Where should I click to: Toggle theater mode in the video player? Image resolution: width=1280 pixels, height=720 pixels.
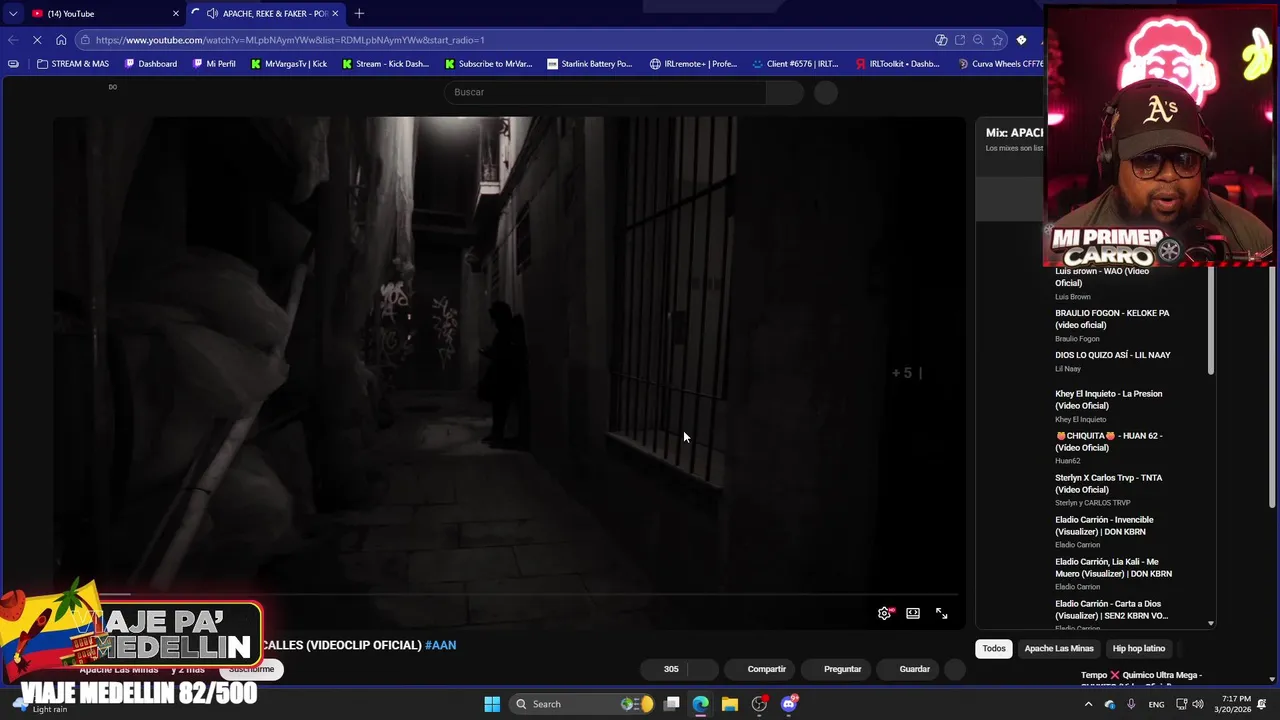913,613
